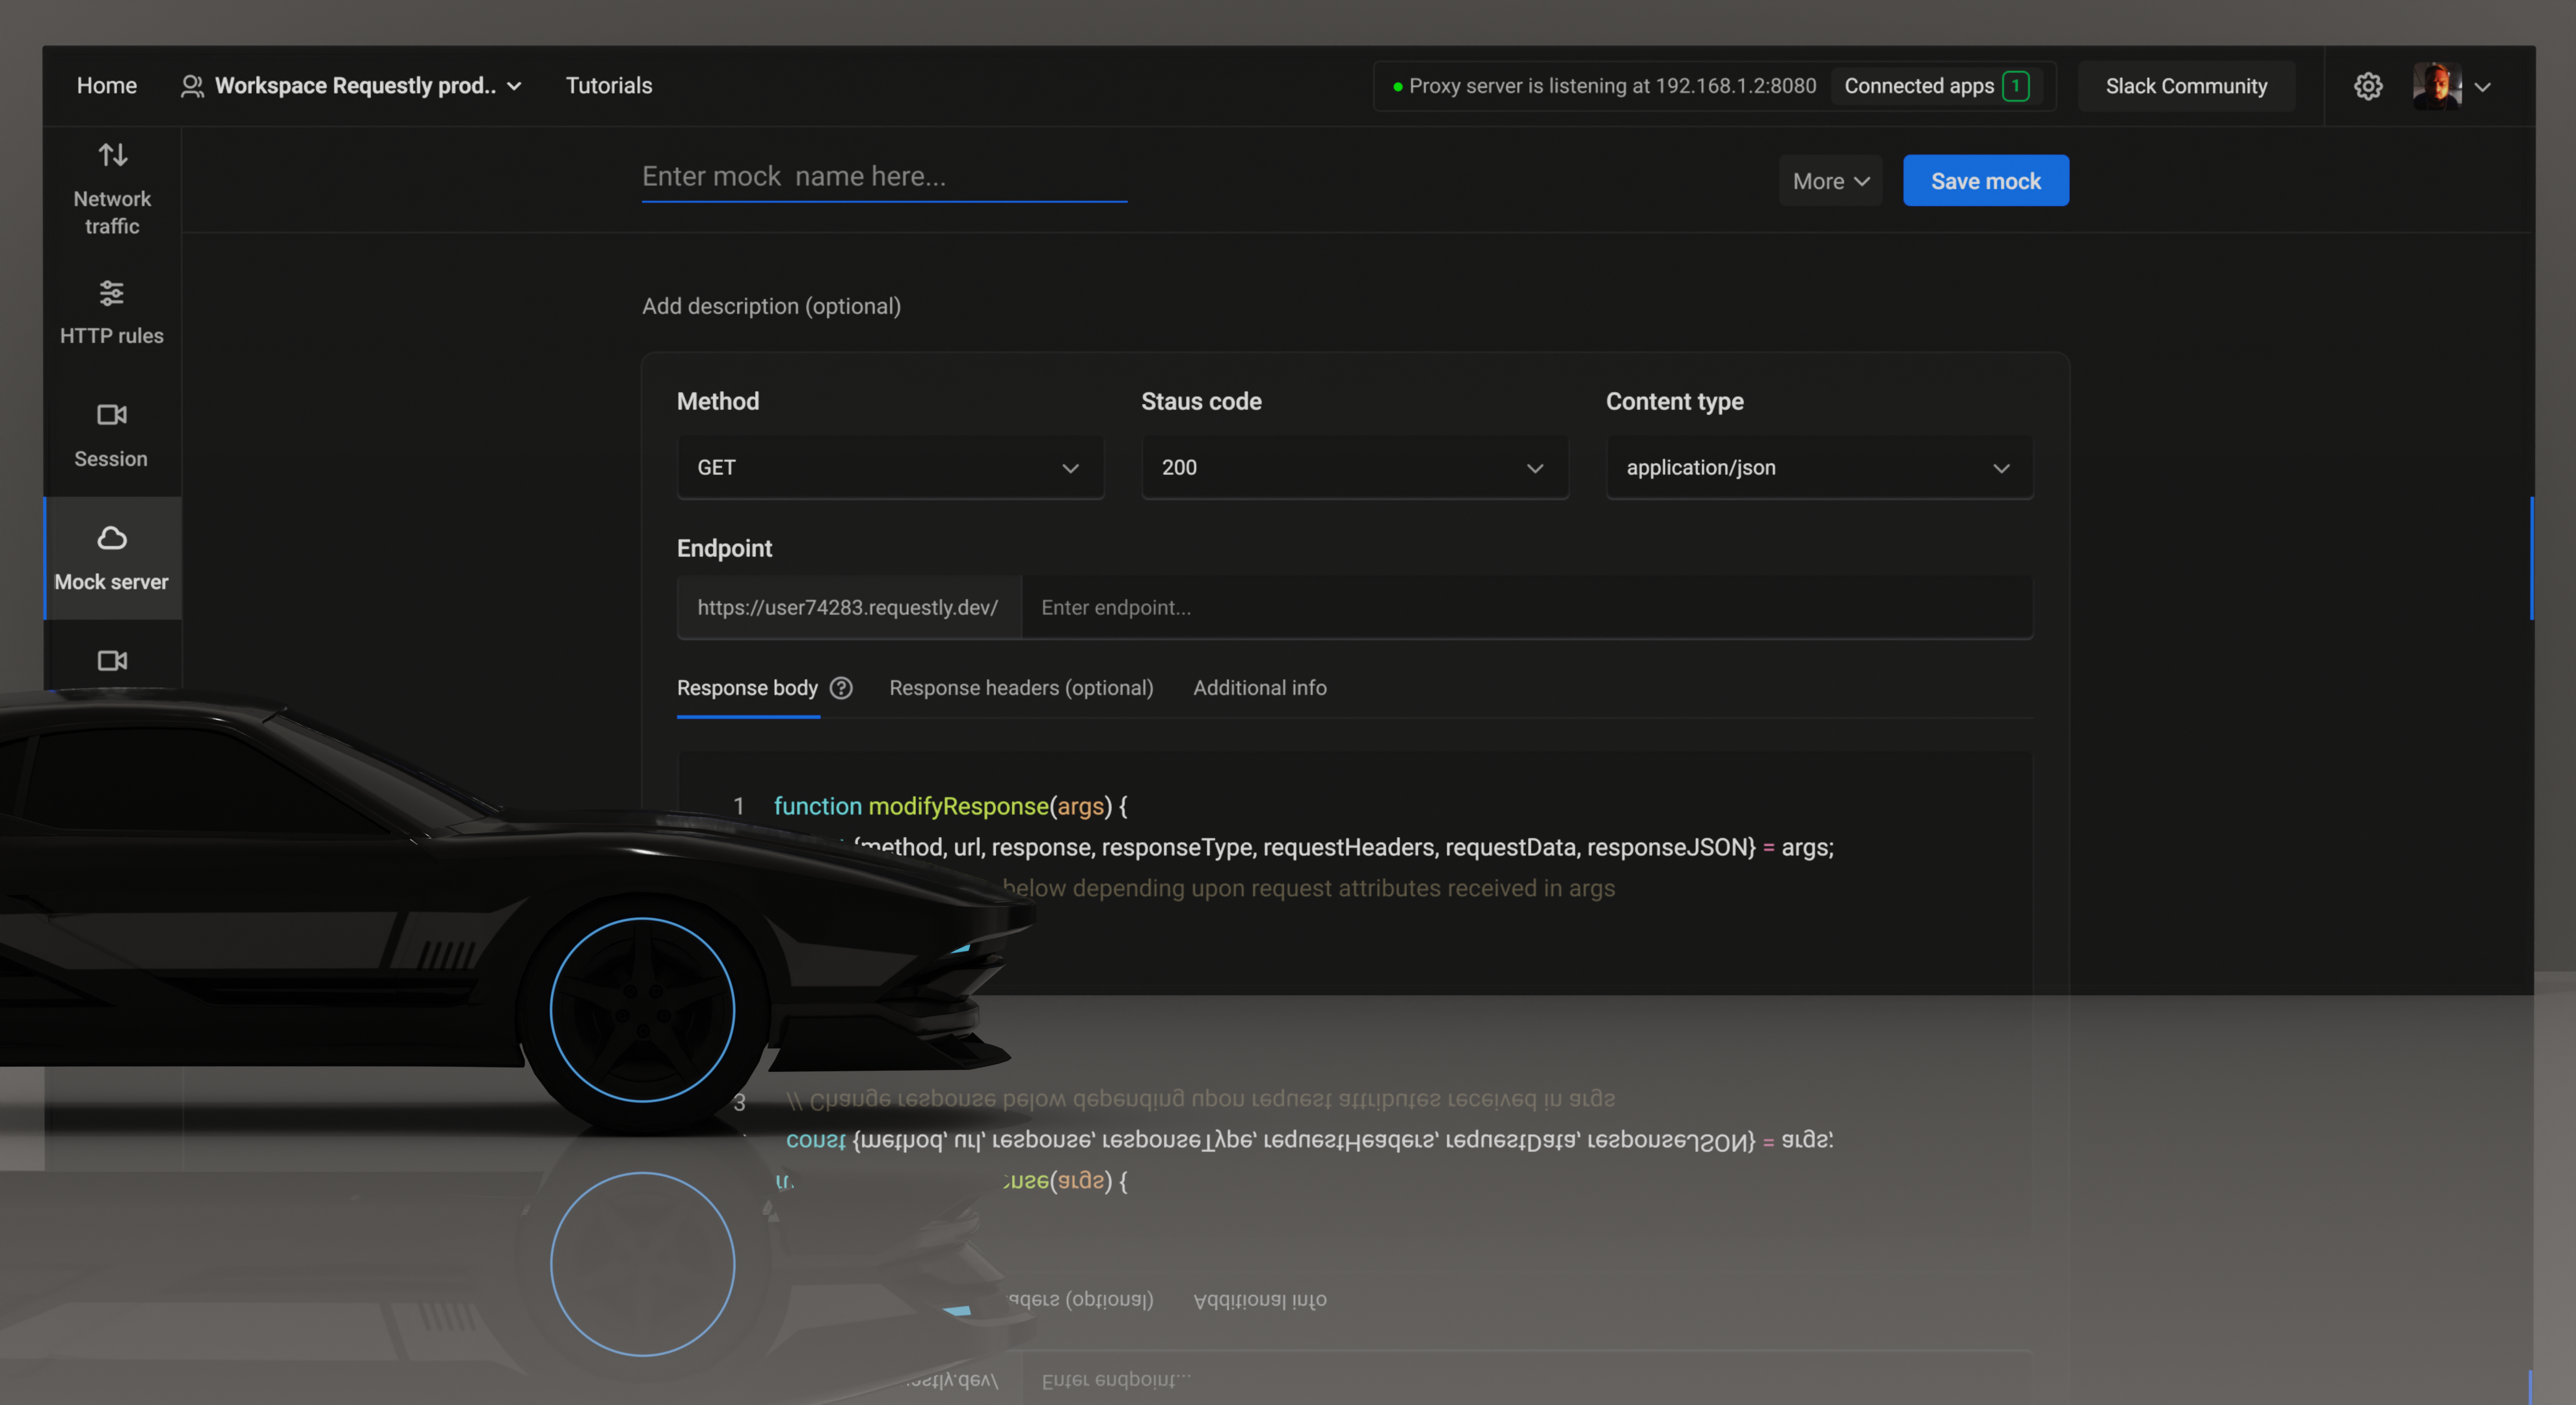Click the Response body help icon

coord(840,688)
